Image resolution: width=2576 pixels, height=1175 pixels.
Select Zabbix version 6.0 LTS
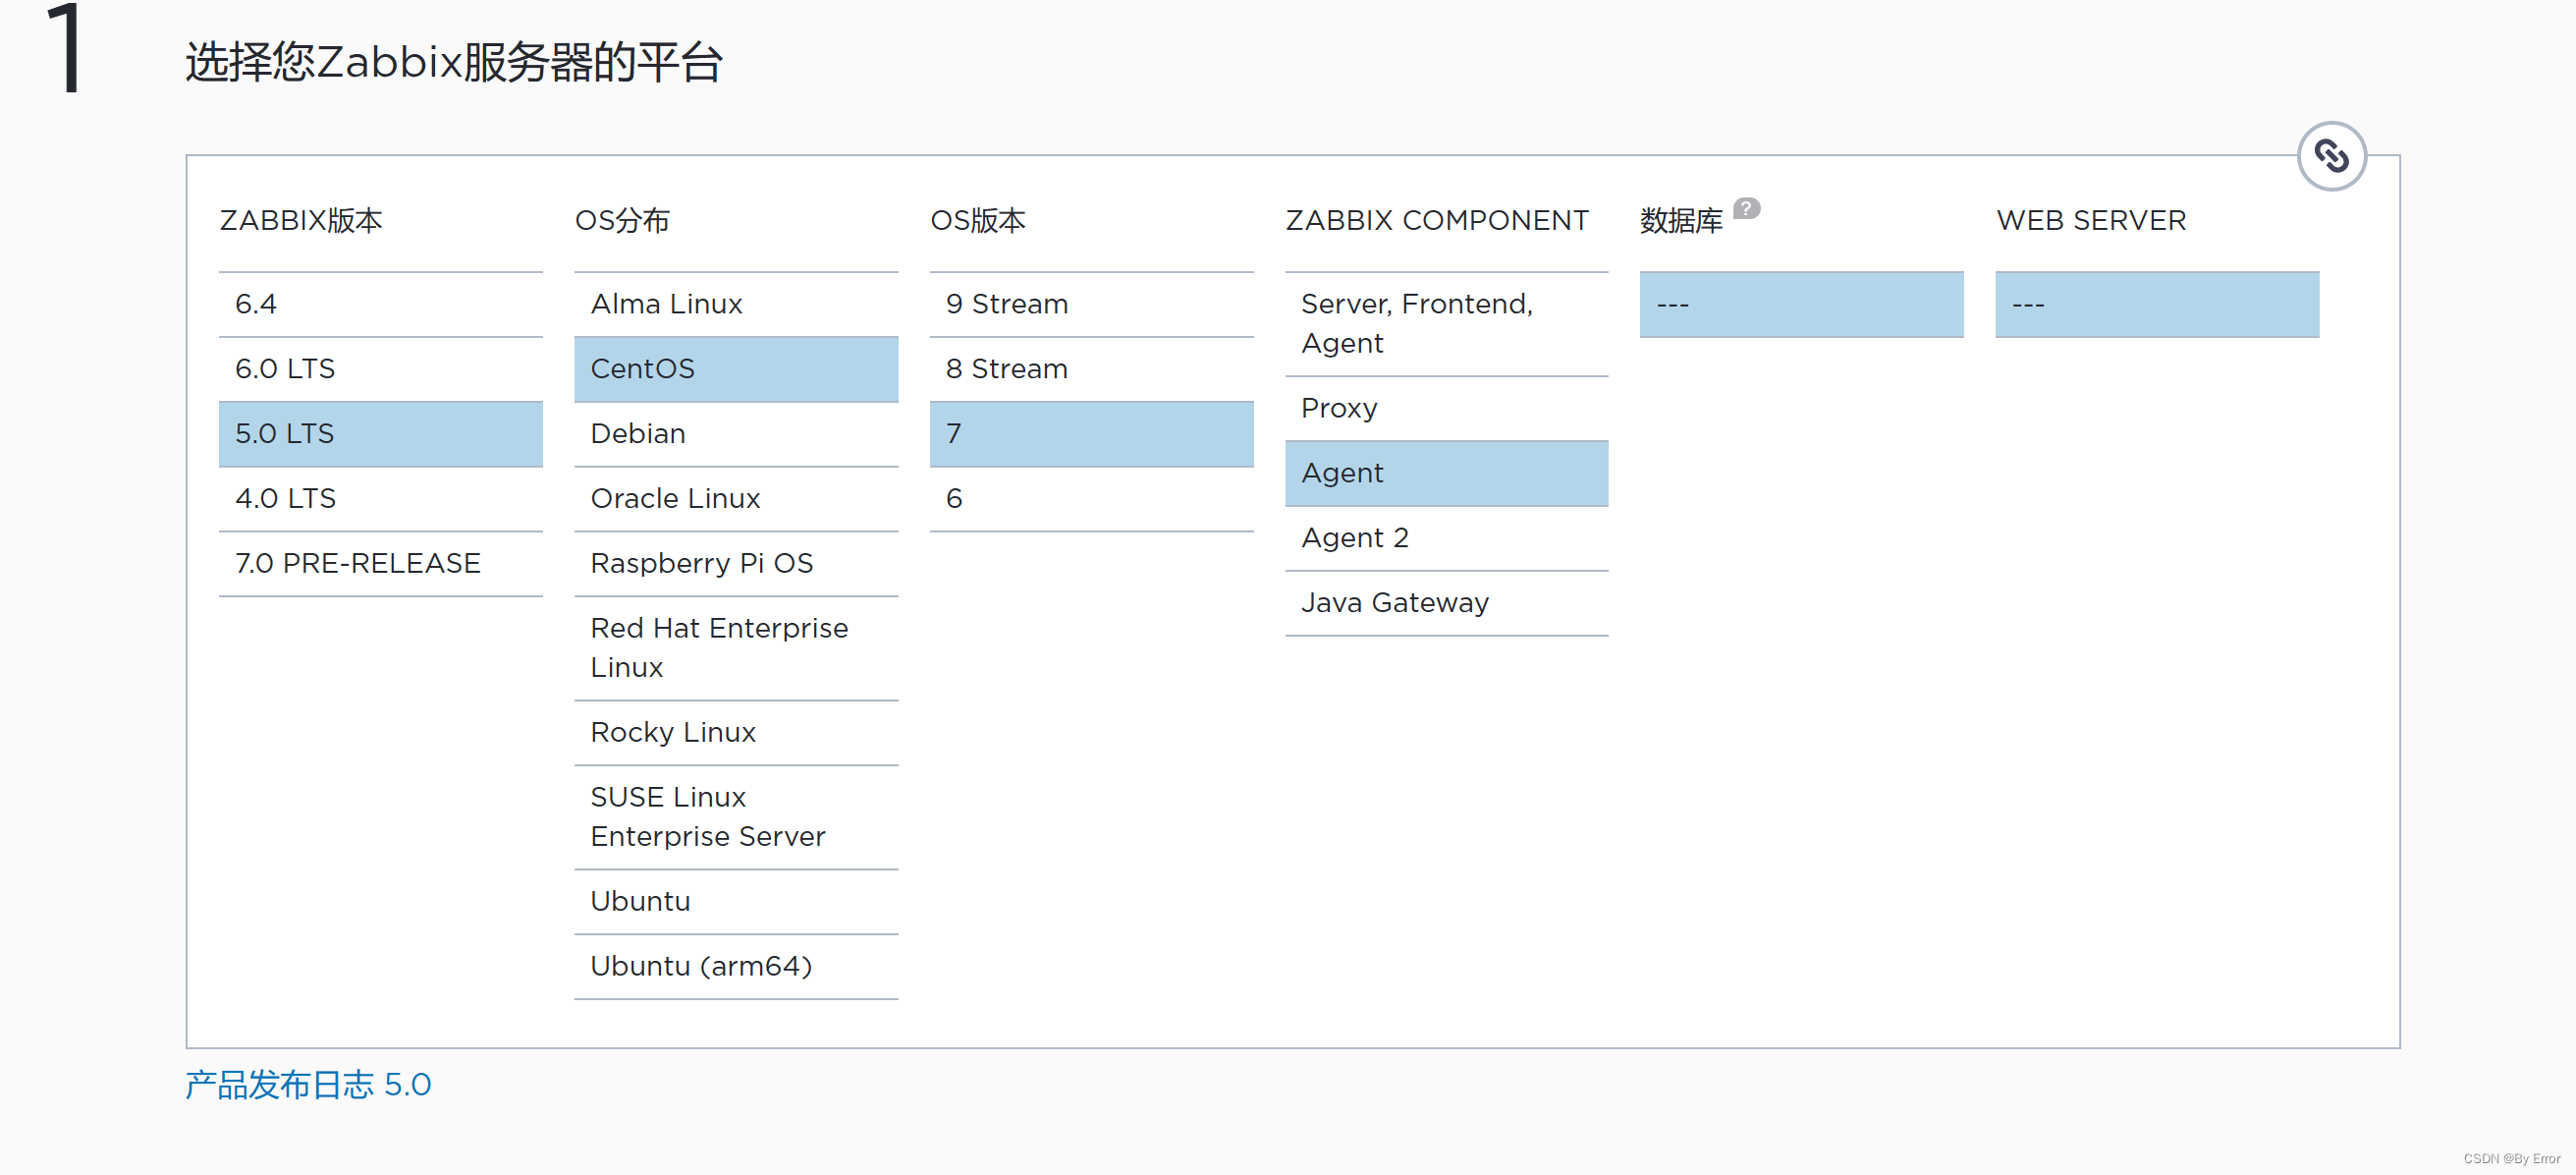380,369
